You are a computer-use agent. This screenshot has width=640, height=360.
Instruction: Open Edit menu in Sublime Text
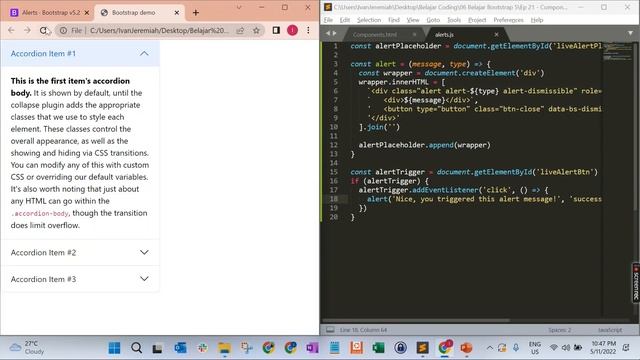[x=345, y=20]
